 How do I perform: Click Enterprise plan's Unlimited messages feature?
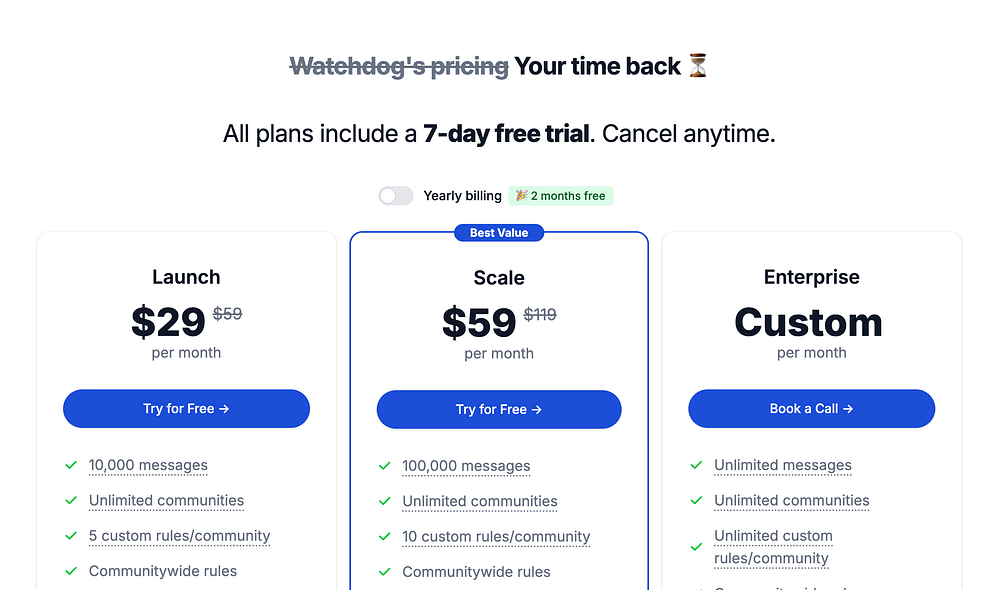(x=783, y=465)
